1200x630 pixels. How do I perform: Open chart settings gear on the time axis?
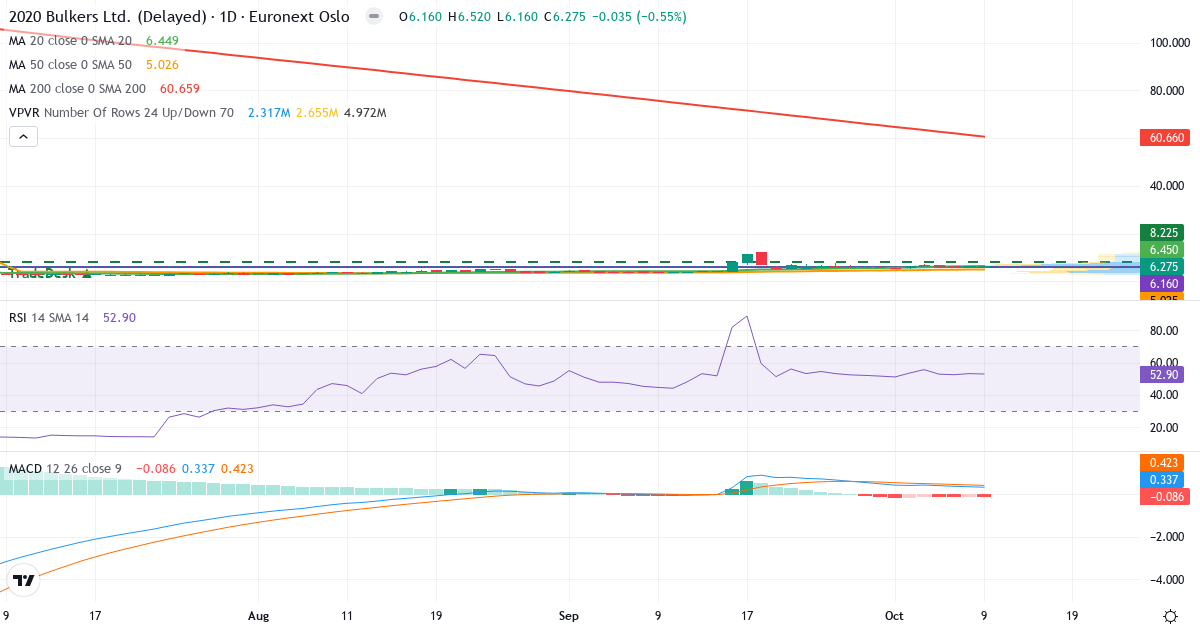[1169, 616]
